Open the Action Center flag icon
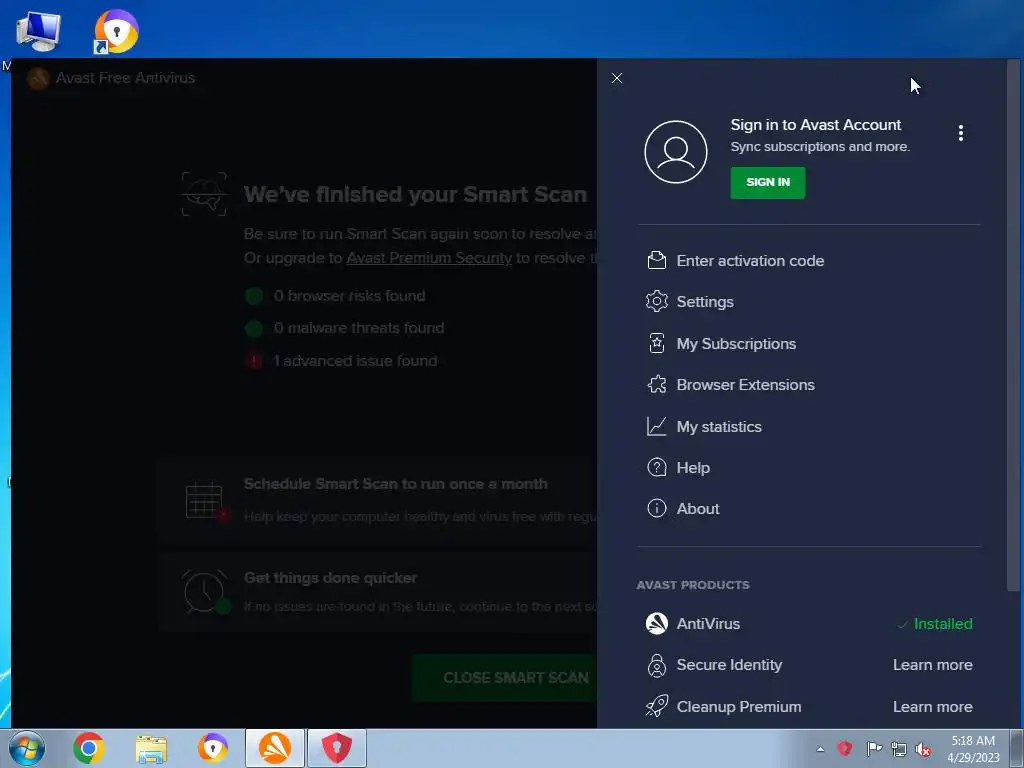Screen dimensions: 1024x768 pos(874,748)
